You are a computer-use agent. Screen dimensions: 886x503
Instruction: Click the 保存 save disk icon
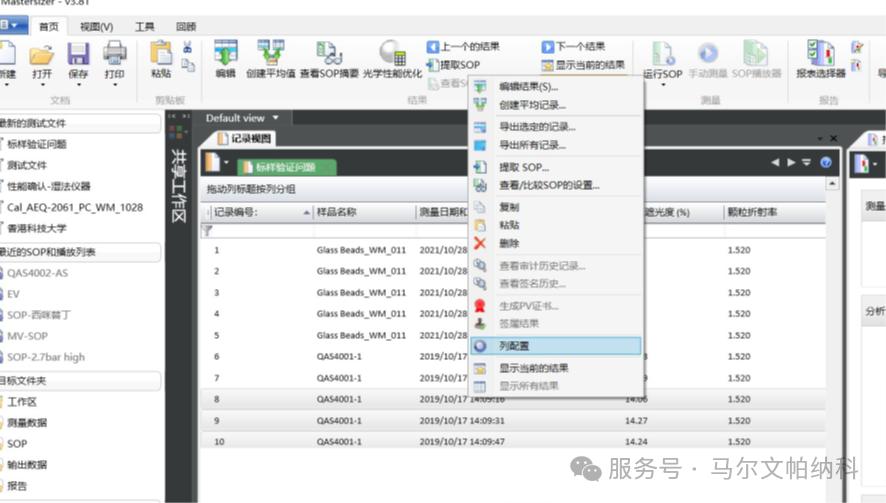coord(78,55)
